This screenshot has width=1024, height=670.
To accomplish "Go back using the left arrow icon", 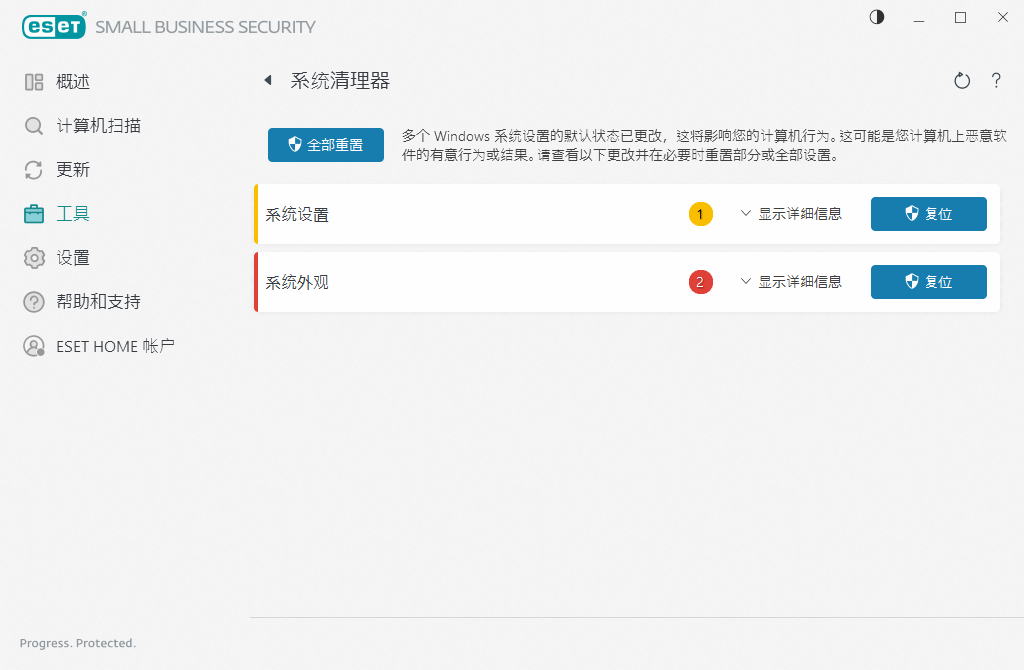I will click(x=268, y=80).
